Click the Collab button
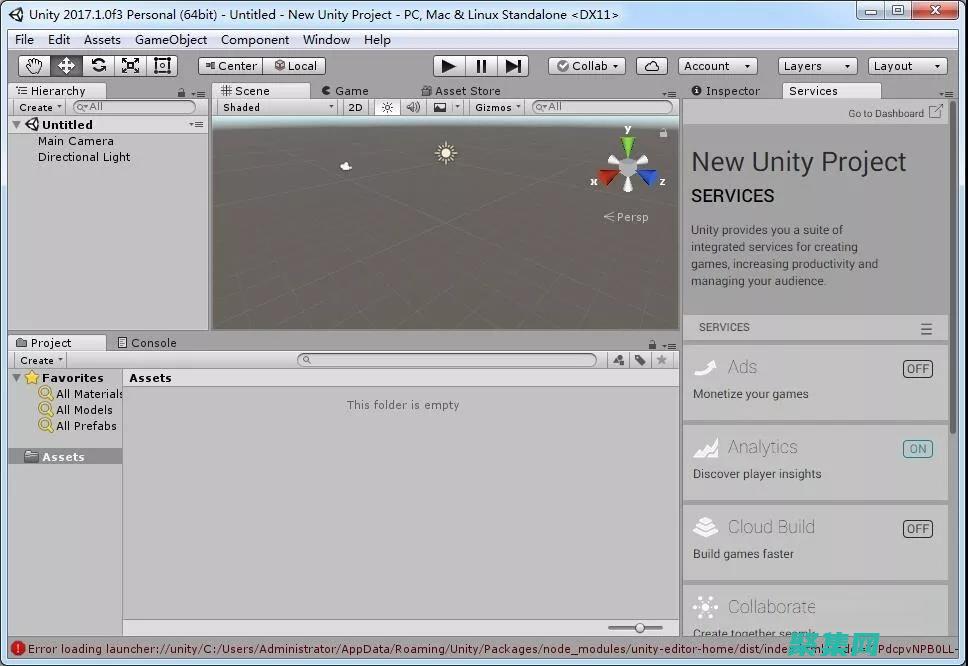The width and height of the screenshot is (968, 666). (586, 65)
